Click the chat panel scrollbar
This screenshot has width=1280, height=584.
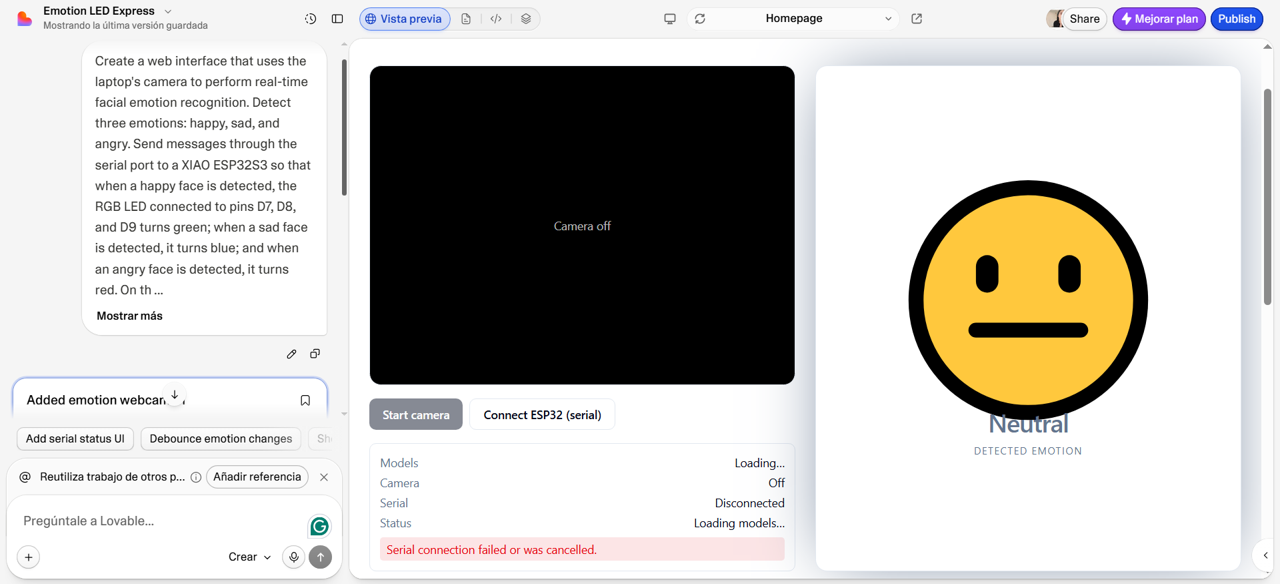coord(344,126)
